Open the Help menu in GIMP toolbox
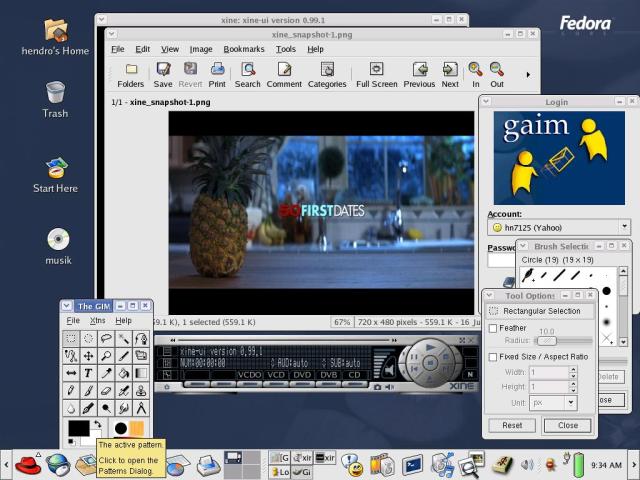Screen dimensions: 640x480 pyautogui.click(x=123, y=321)
